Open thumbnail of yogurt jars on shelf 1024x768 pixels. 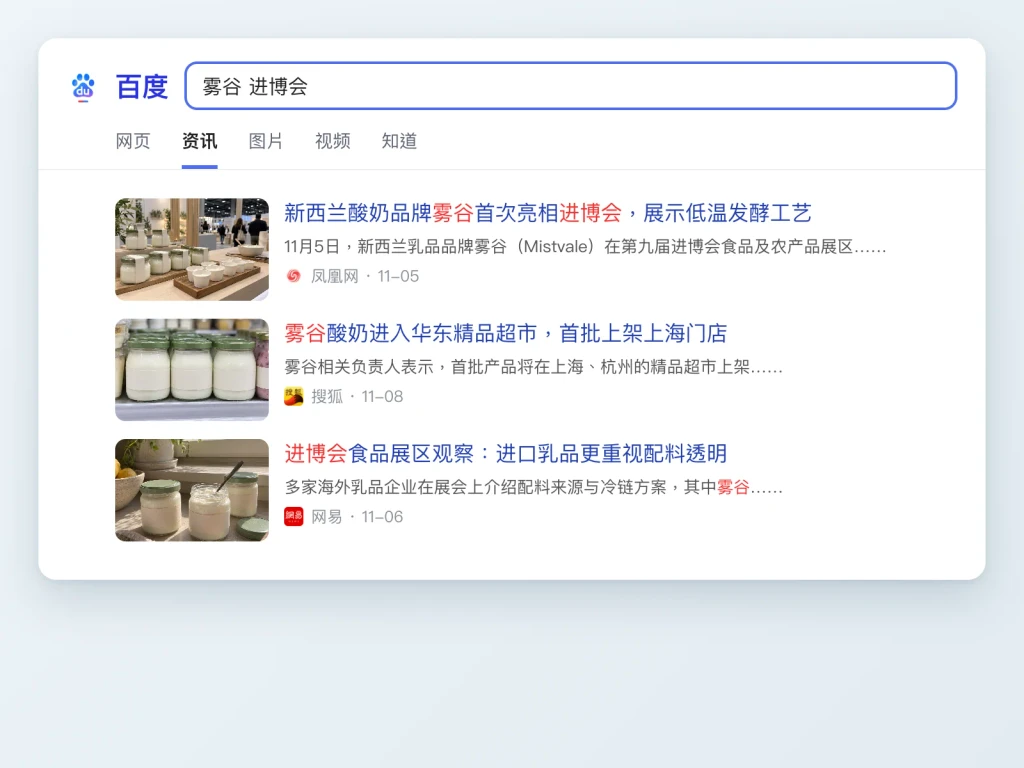click(x=192, y=370)
